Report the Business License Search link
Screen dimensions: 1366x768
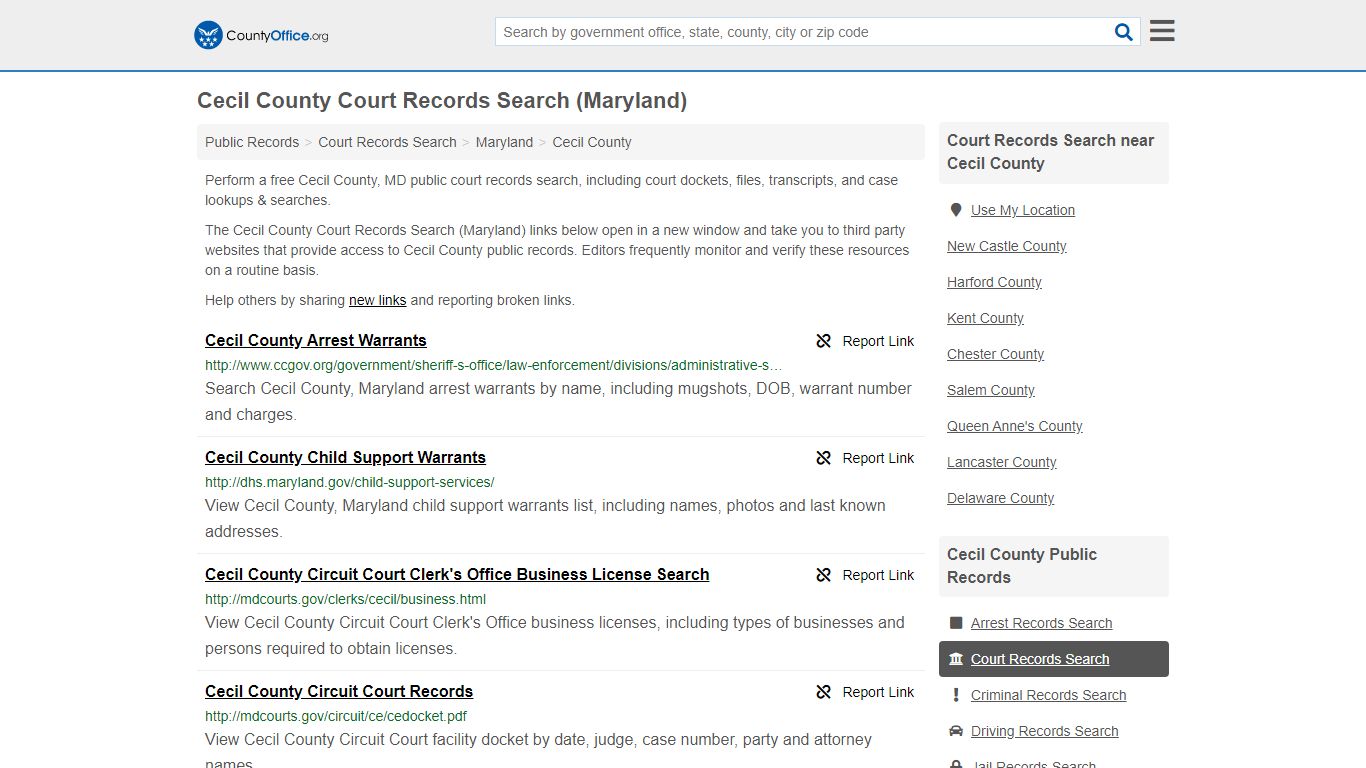865,575
